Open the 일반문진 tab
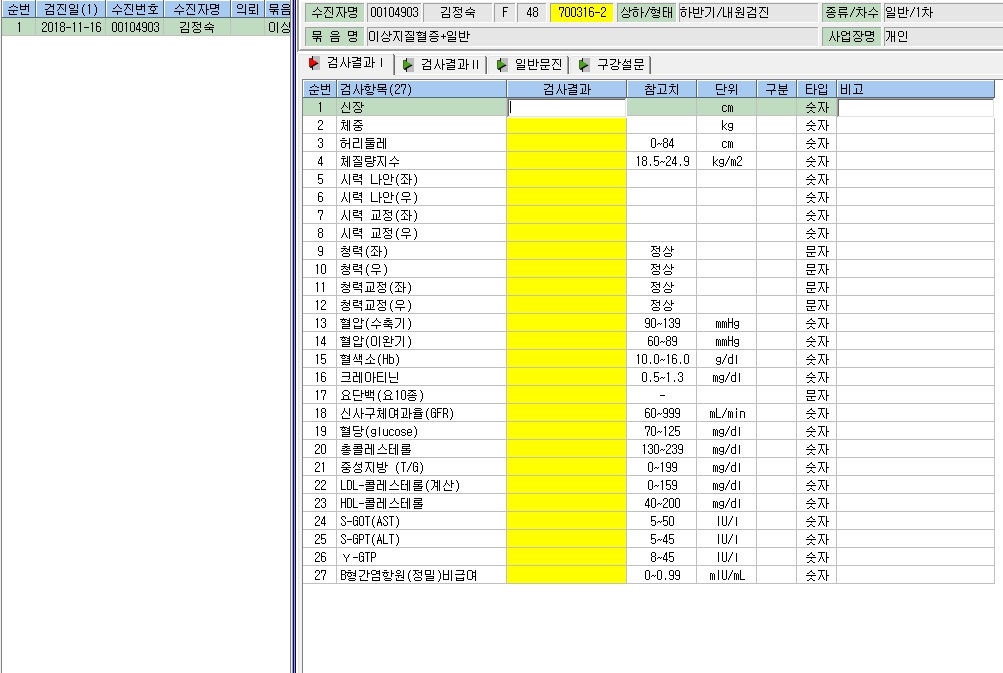The image size is (1003, 673). coord(530,65)
